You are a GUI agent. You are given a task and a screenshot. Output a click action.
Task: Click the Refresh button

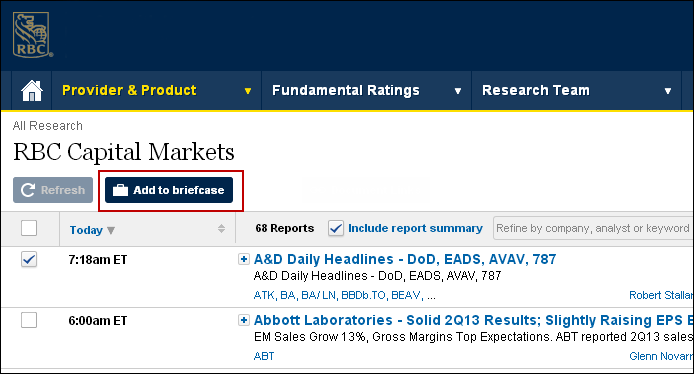(53, 190)
